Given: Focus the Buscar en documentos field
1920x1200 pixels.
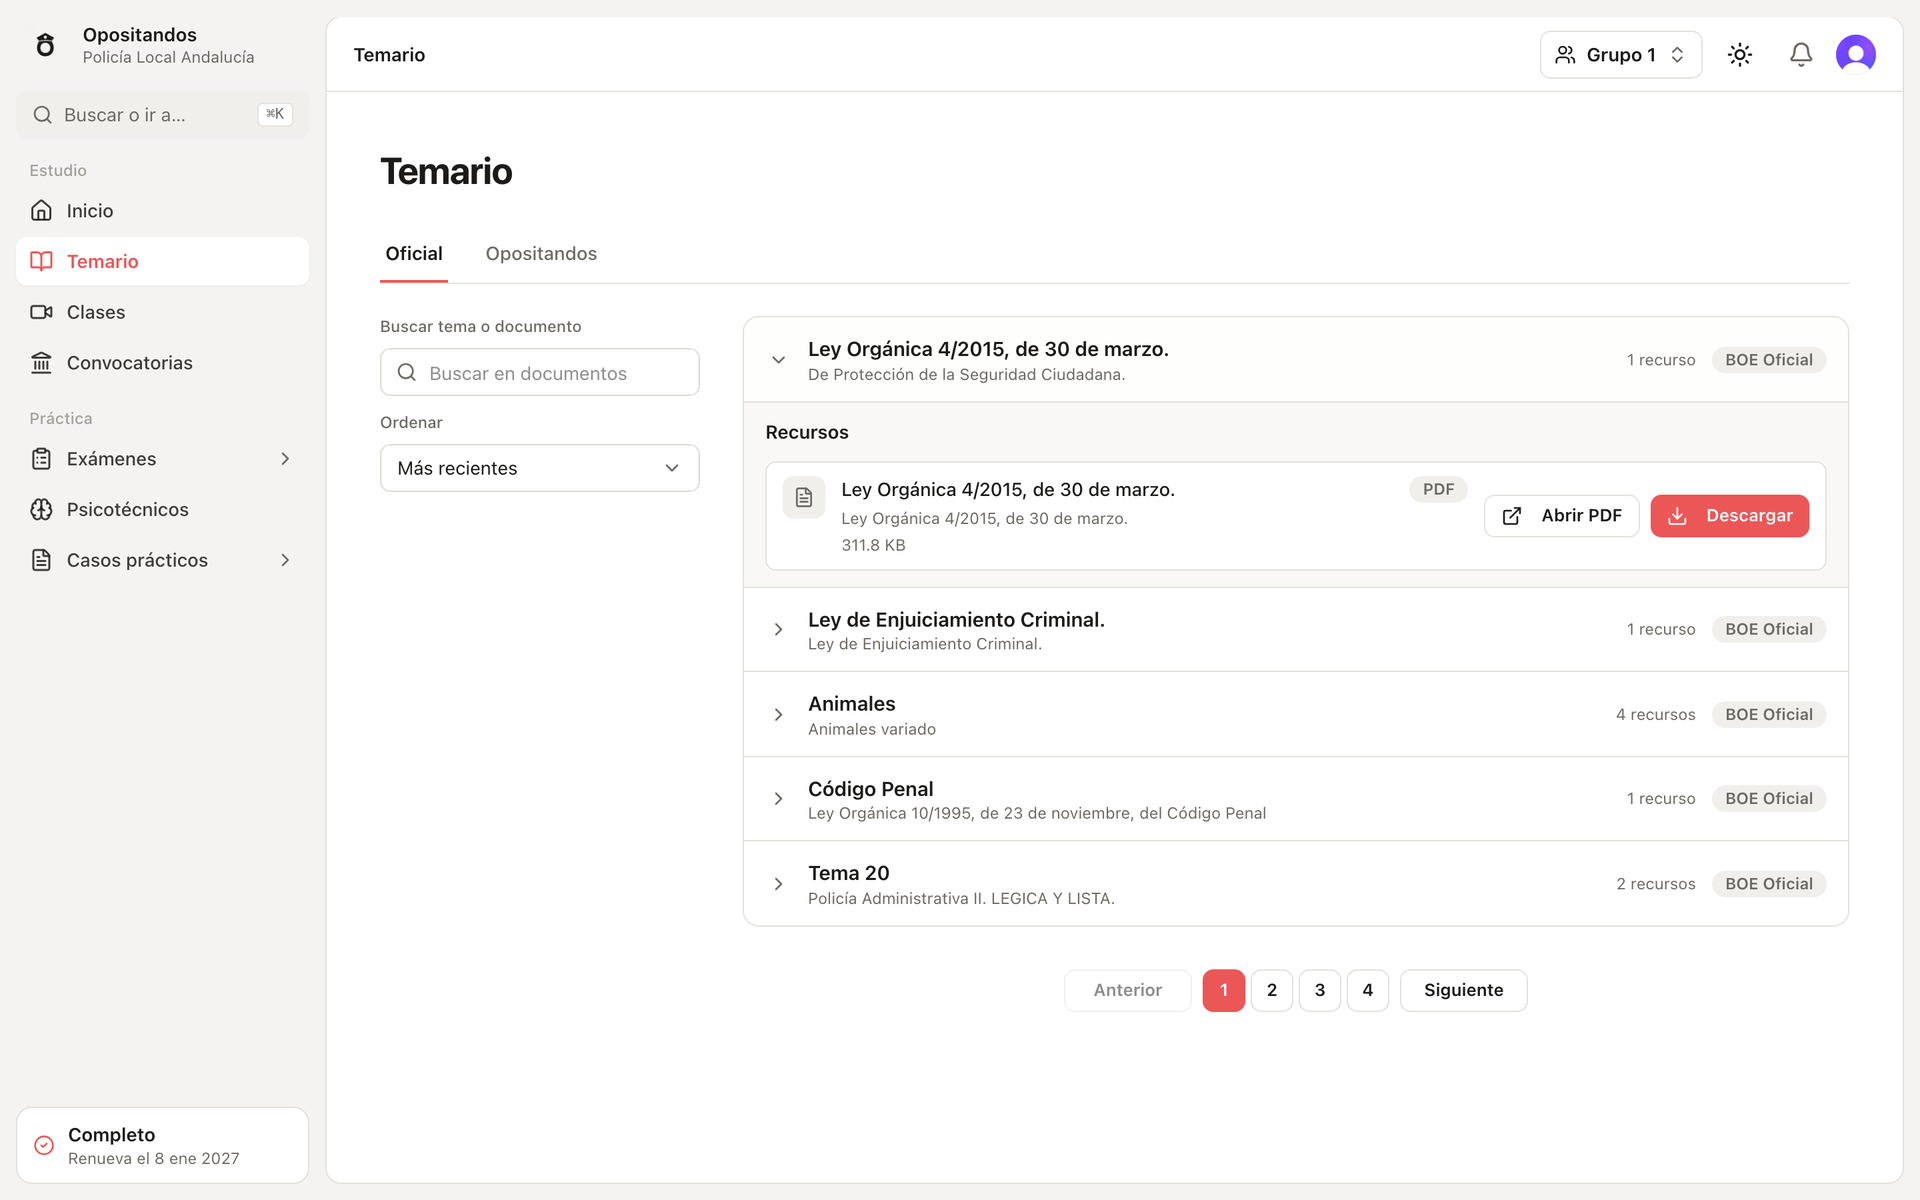Looking at the screenshot, I should pyautogui.click(x=540, y=372).
